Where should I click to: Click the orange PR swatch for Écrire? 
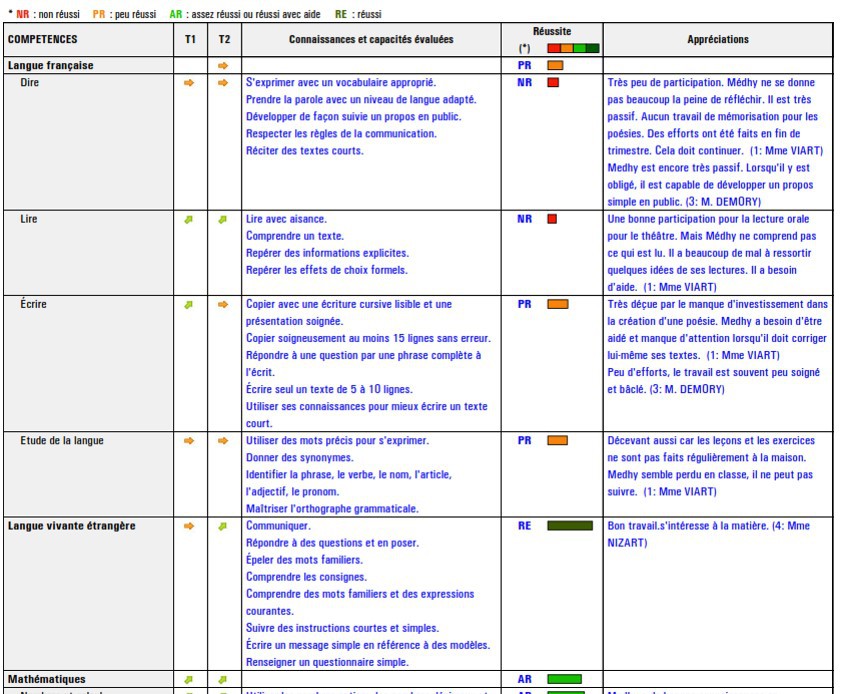[558, 304]
